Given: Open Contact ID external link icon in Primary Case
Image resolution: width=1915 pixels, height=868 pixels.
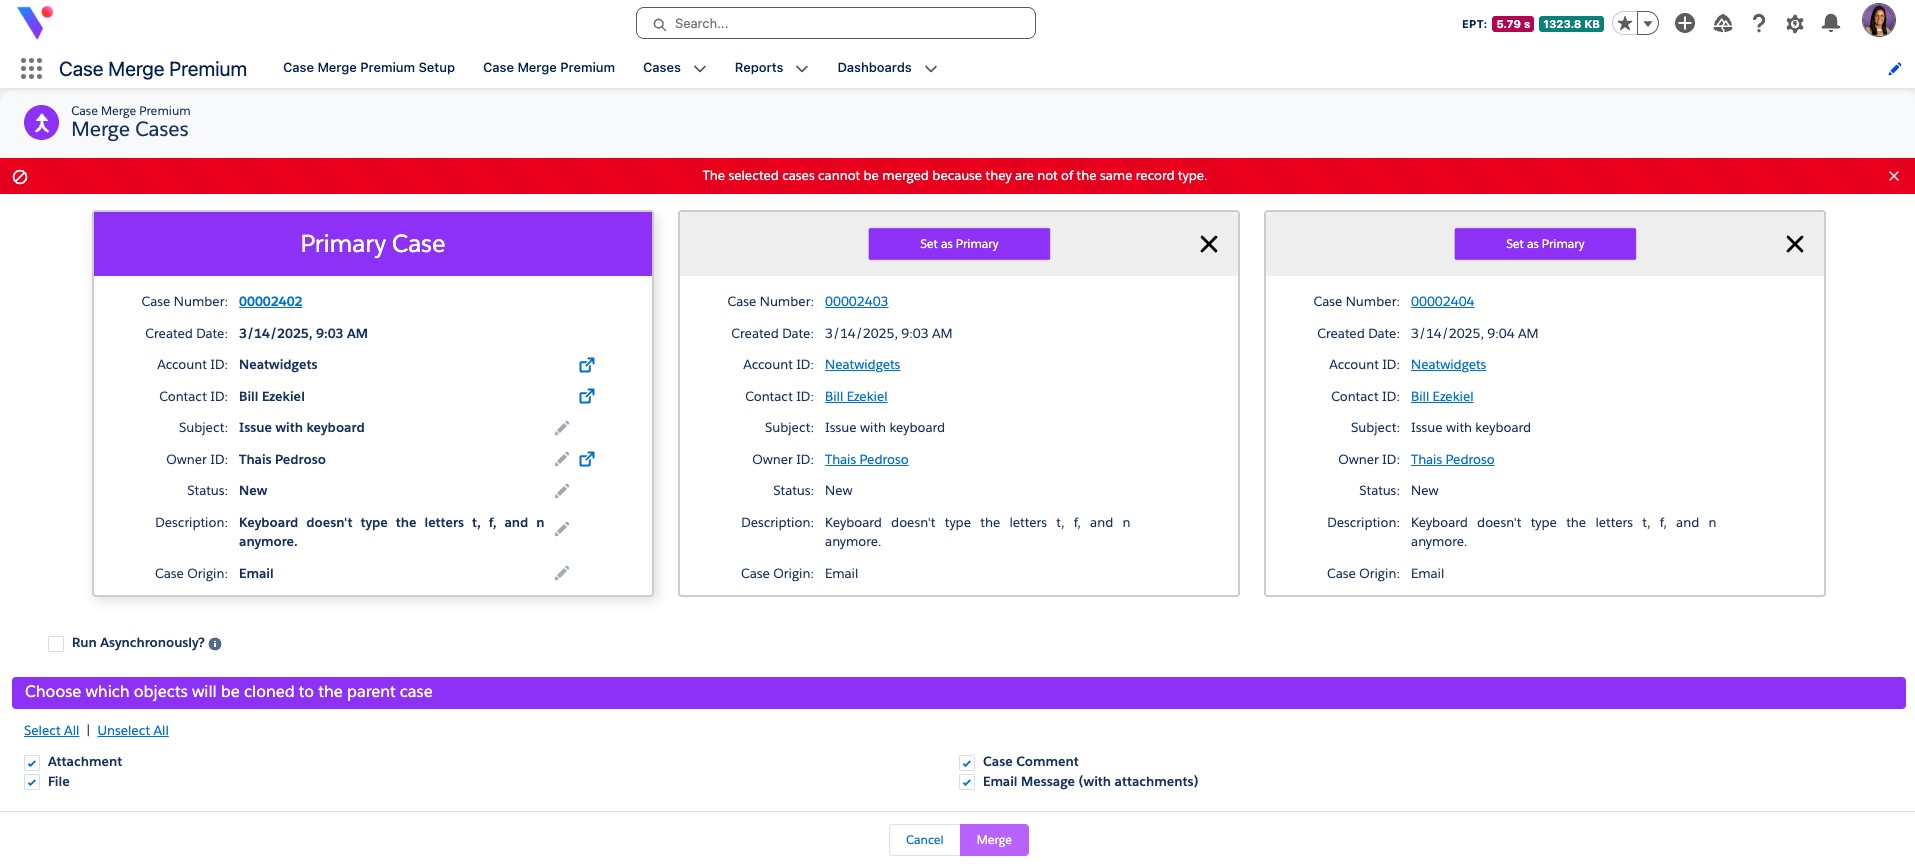Looking at the screenshot, I should tap(587, 396).
